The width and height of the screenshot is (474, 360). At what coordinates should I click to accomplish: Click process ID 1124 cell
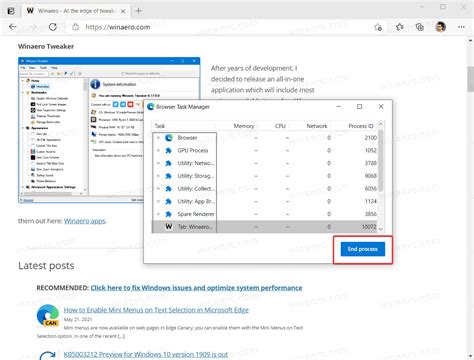[370, 201]
